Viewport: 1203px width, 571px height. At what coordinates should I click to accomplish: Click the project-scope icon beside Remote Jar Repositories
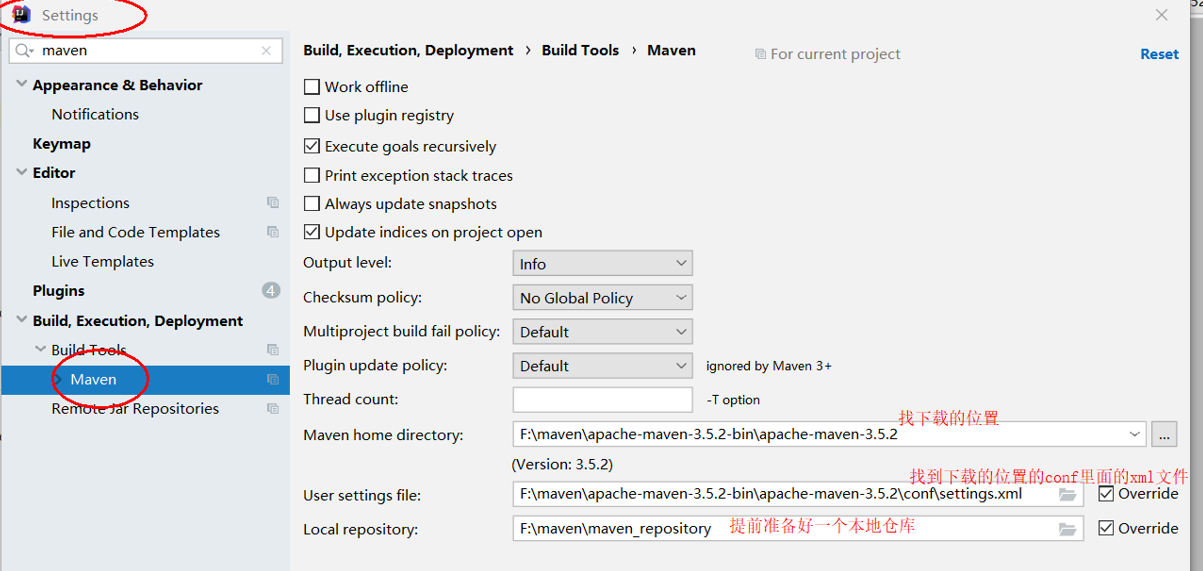(x=272, y=408)
